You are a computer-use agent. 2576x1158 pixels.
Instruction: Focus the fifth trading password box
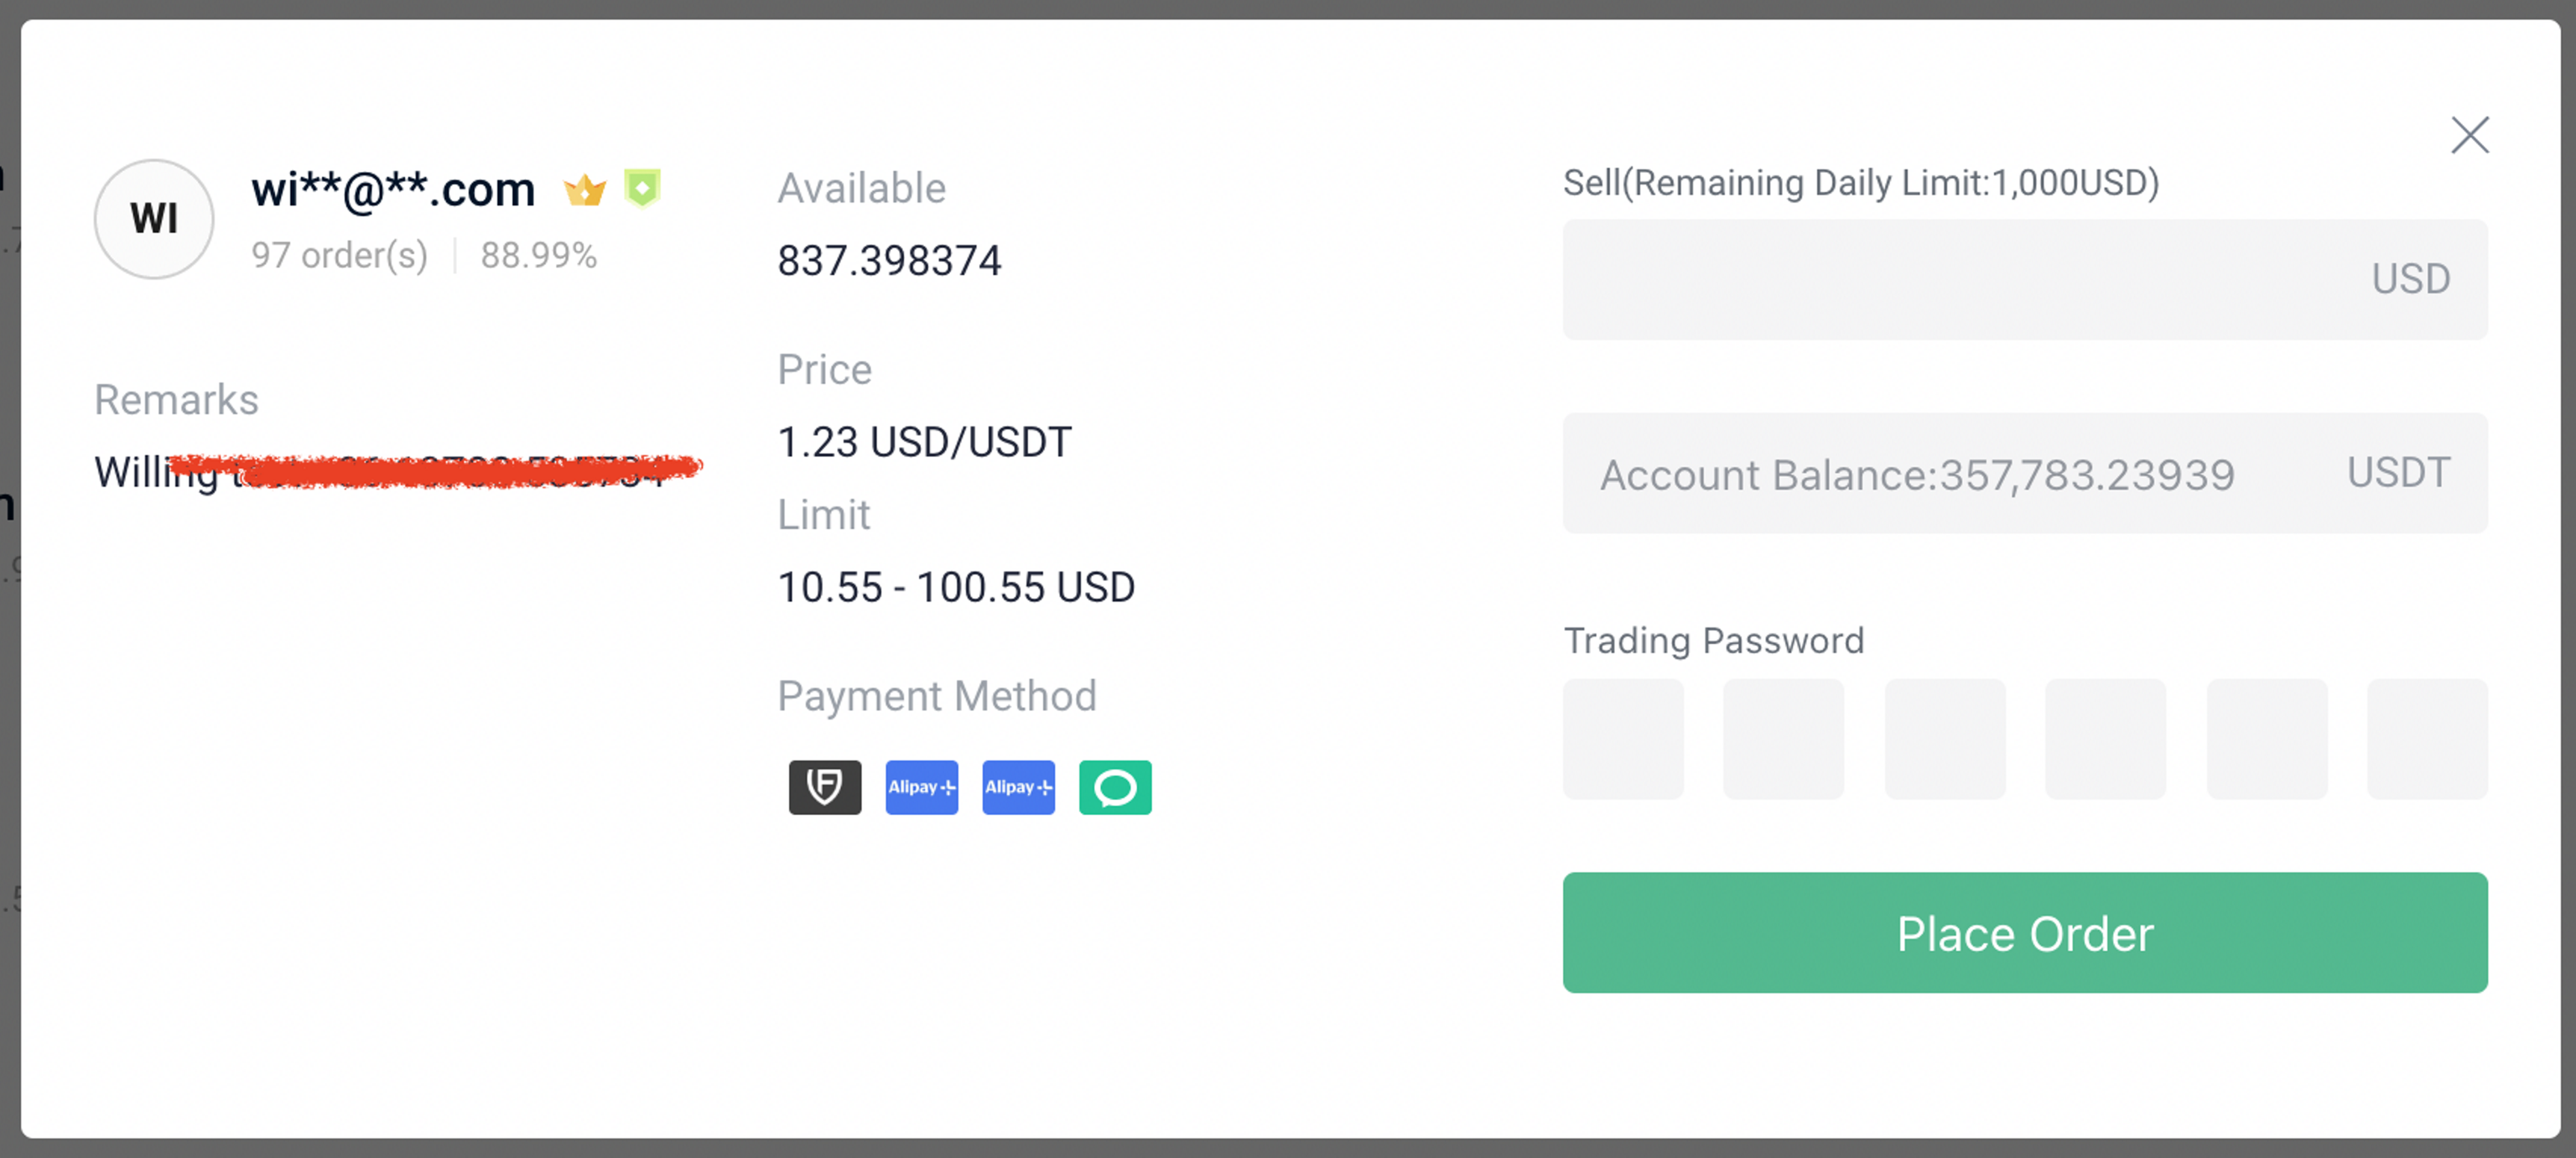click(x=2267, y=739)
